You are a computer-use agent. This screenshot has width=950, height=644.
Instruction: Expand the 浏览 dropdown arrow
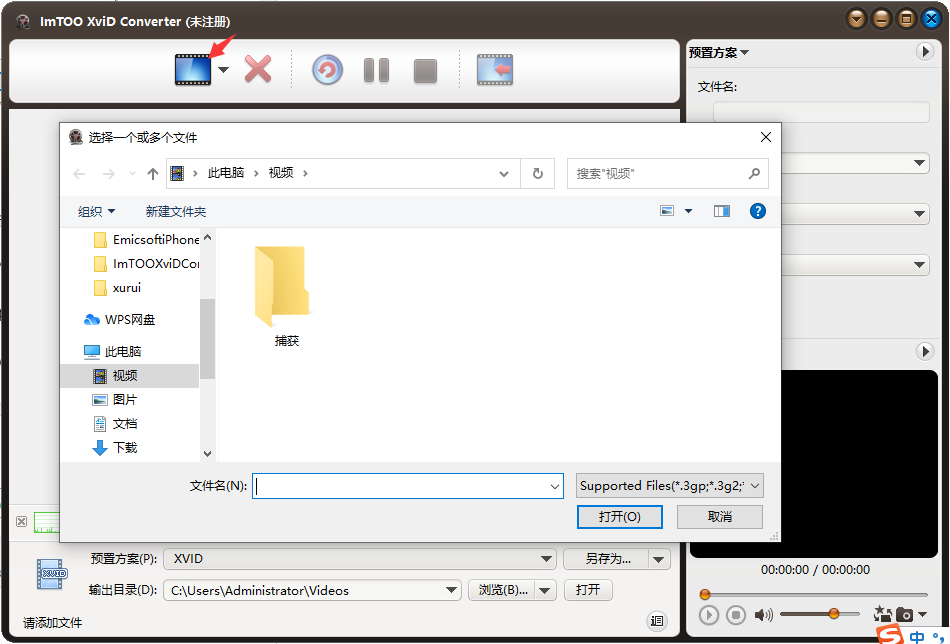click(545, 590)
